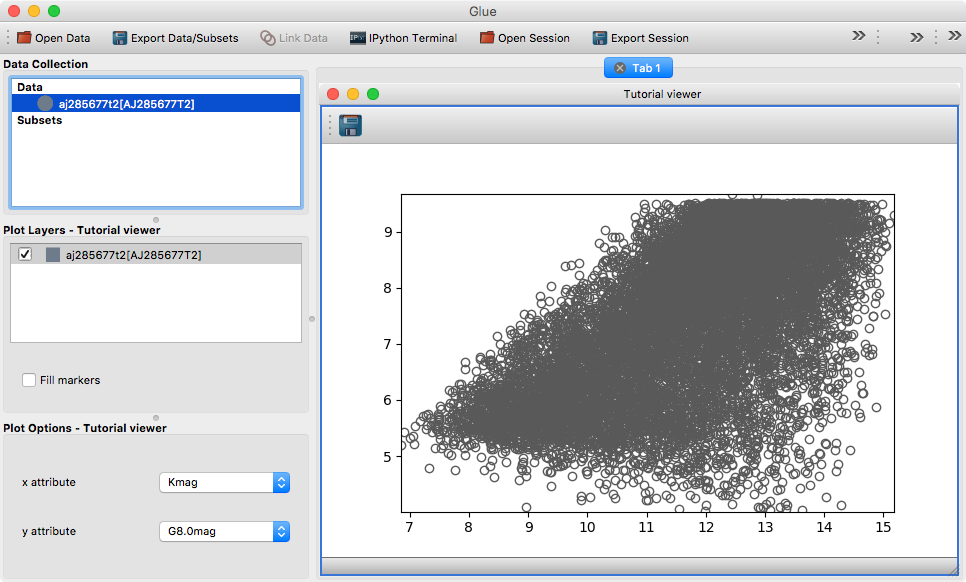The height and width of the screenshot is (582, 966).
Task: Click the plot layer gray color swatch
Action: coord(53,255)
